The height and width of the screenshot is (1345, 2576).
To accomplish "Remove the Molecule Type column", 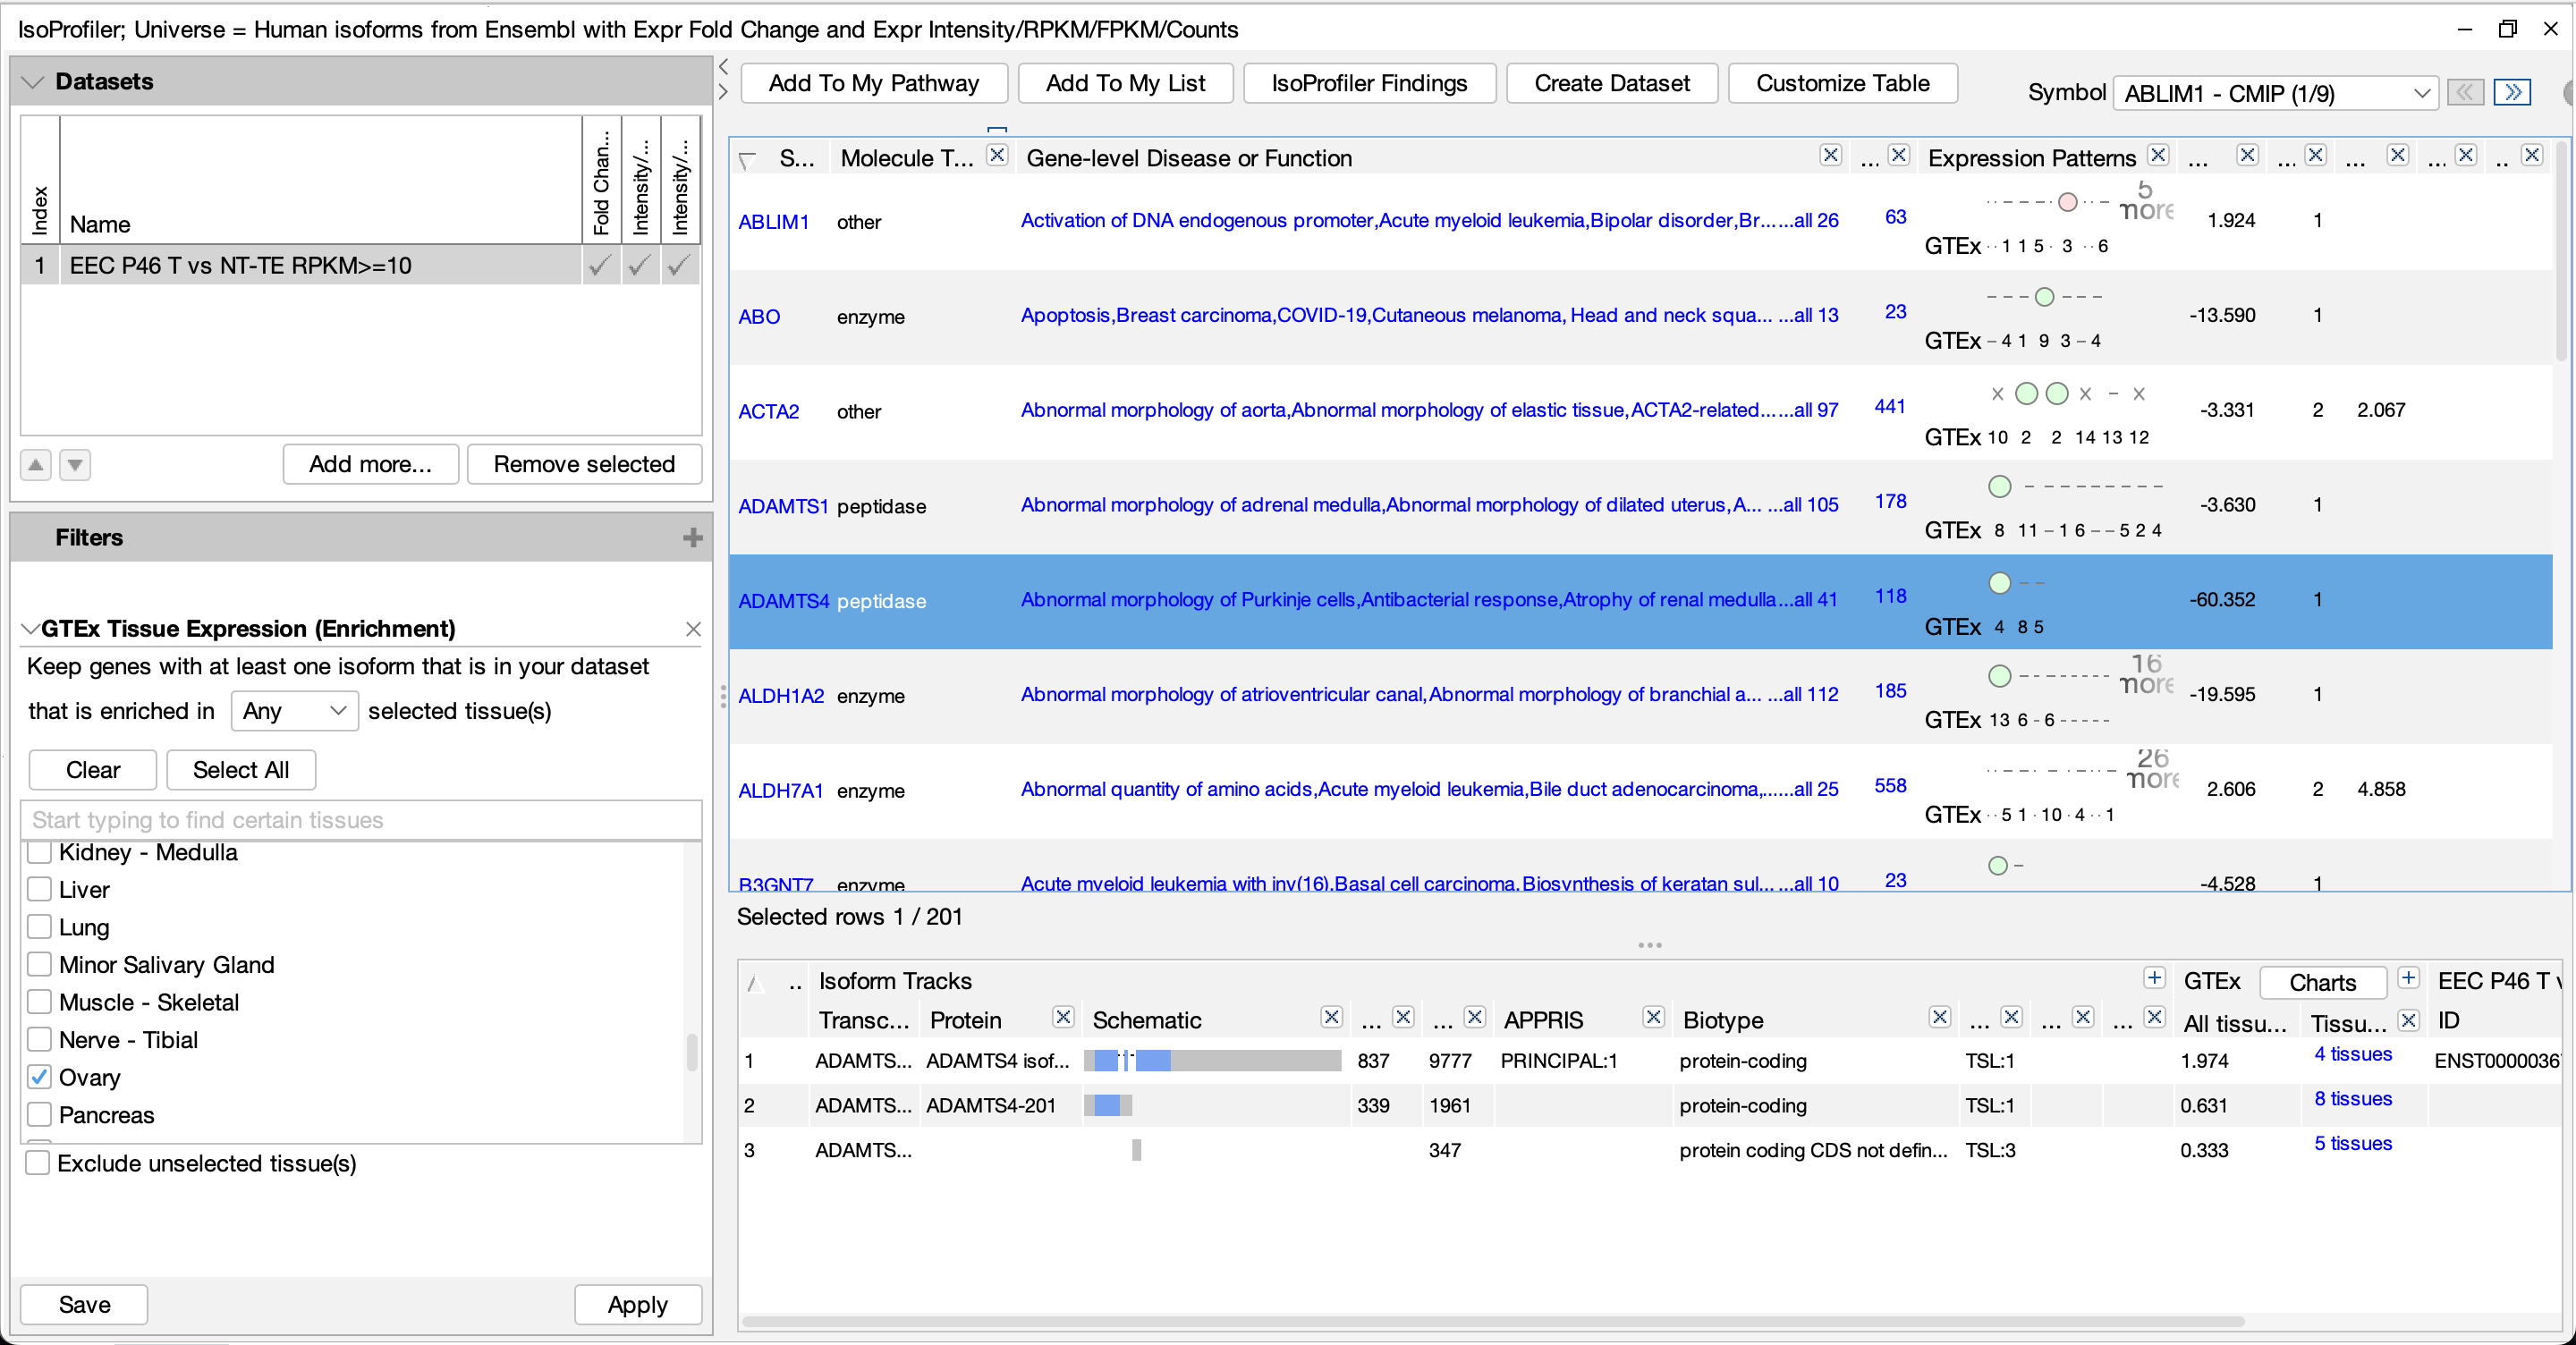I will click(x=997, y=155).
